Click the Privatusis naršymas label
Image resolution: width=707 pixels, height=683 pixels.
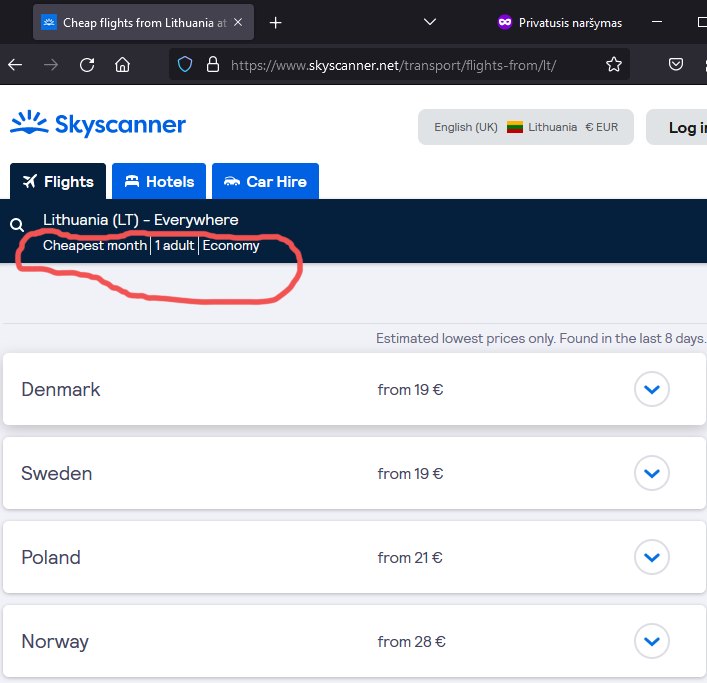tap(570, 23)
